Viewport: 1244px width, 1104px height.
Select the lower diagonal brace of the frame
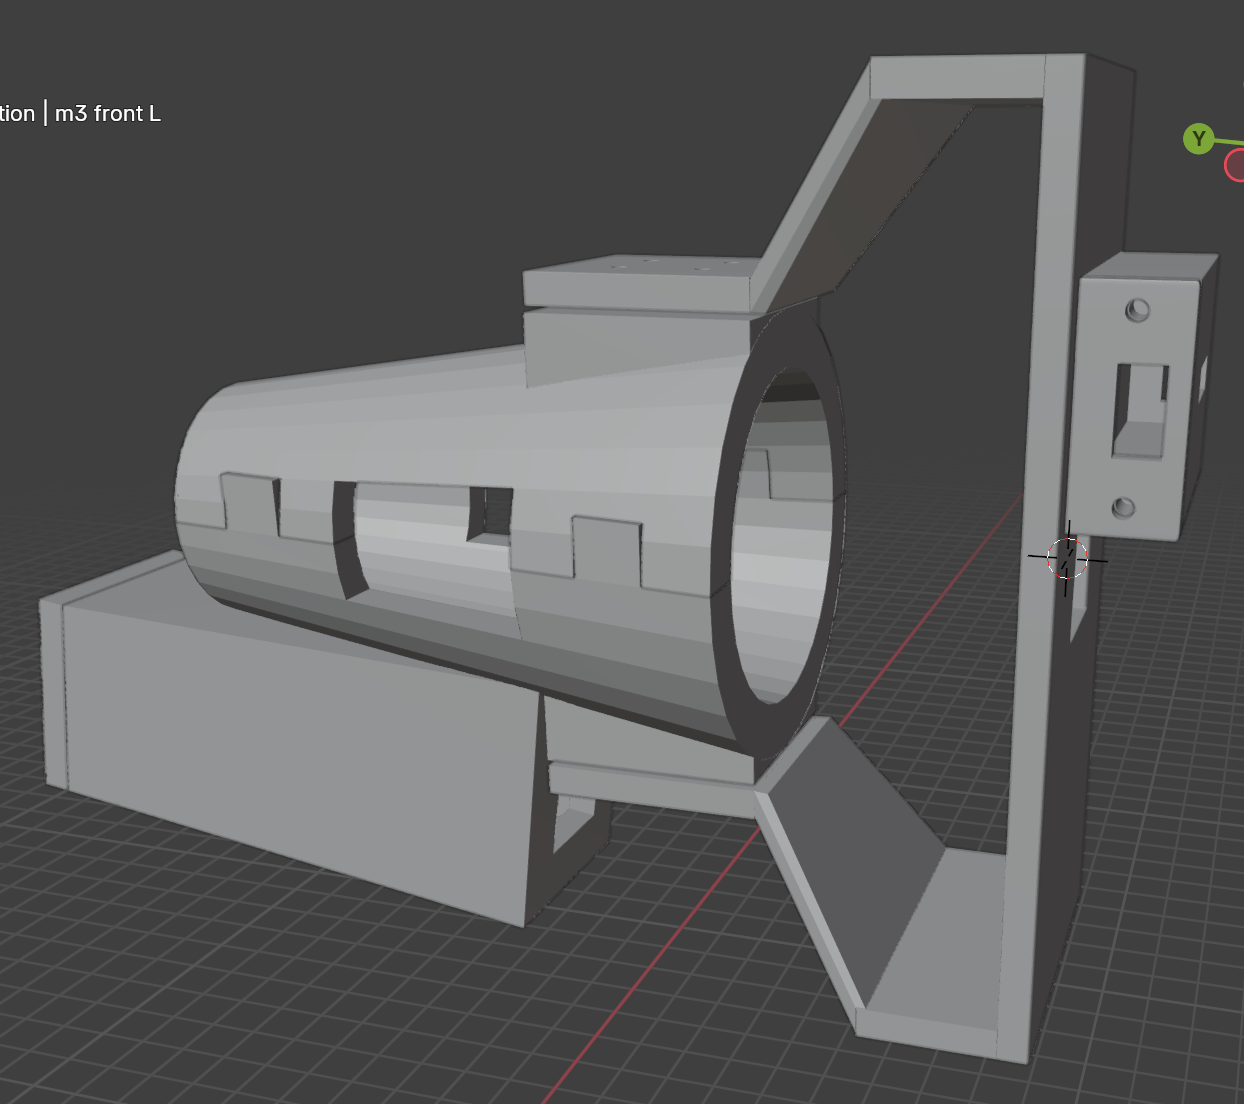pos(850,860)
